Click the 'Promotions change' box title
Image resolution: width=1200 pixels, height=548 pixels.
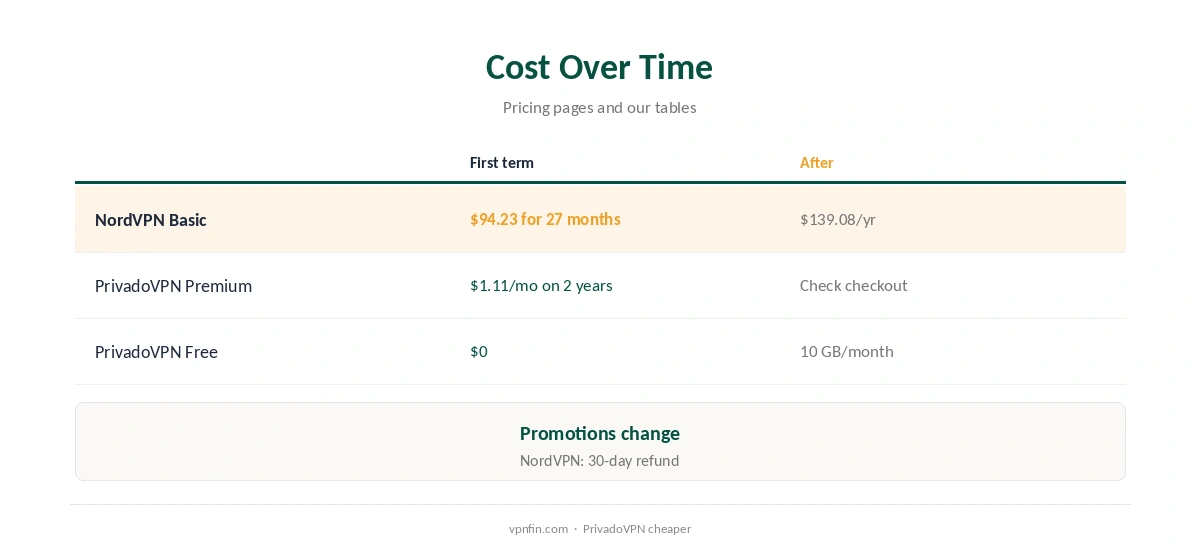pos(599,433)
